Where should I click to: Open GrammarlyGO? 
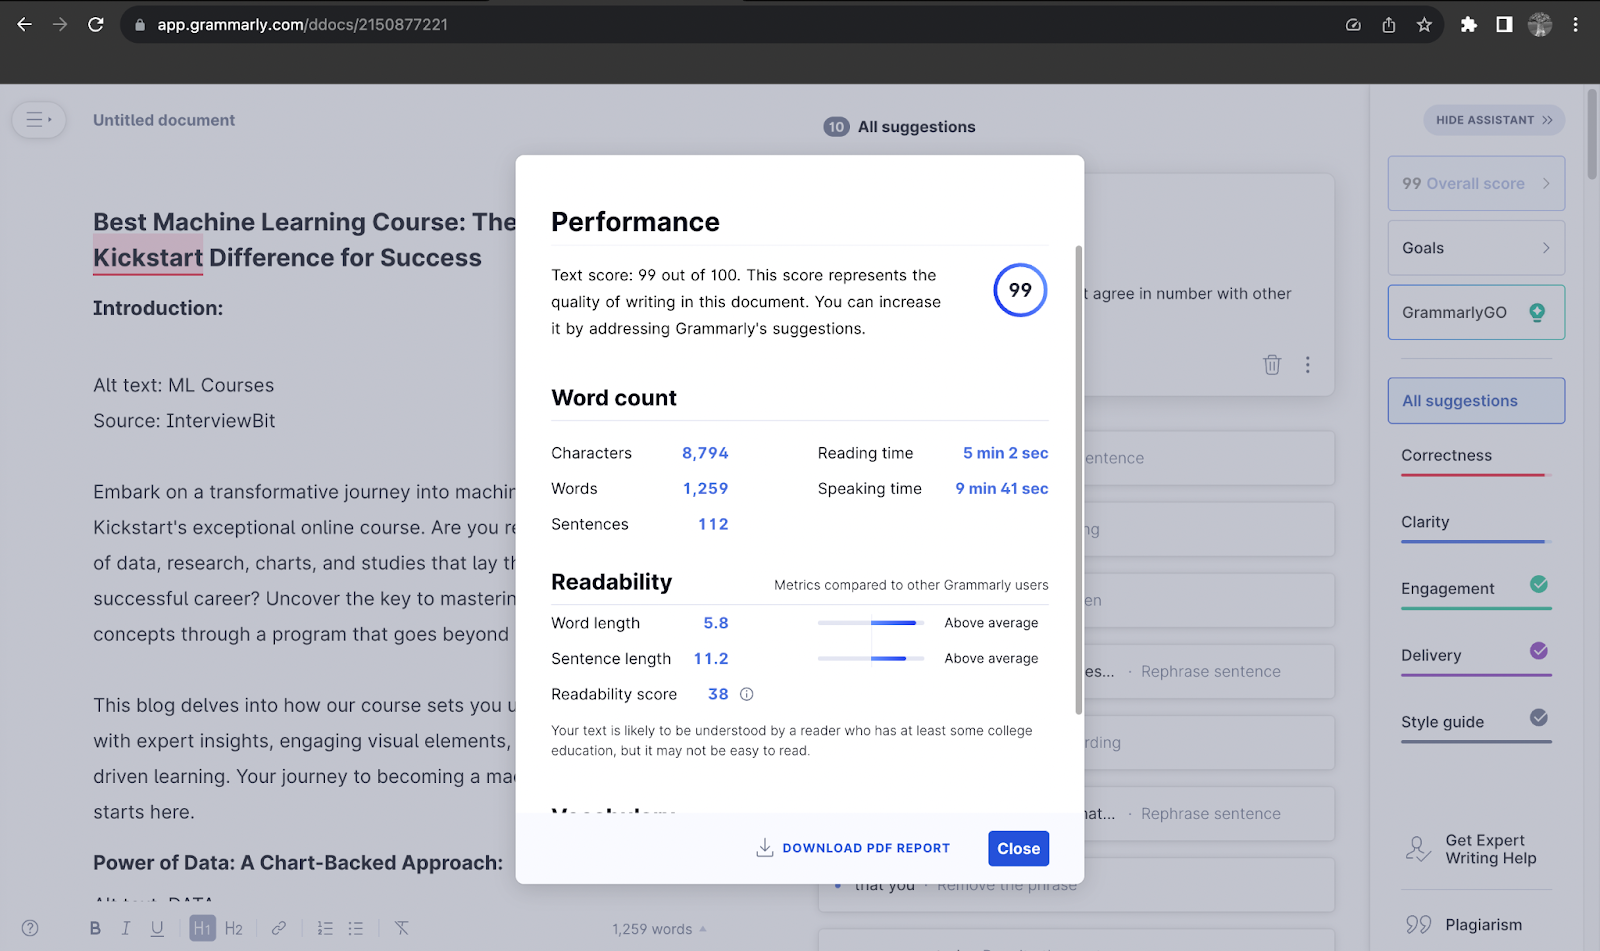click(1476, 312)
